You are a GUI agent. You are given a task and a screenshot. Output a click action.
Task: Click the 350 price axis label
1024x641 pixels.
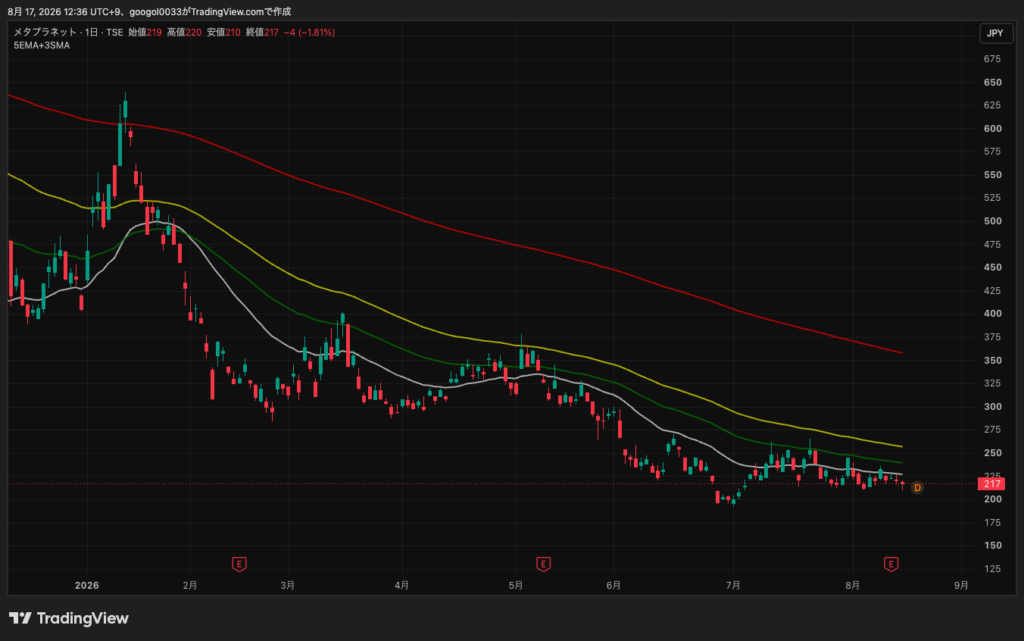click(992, 360)
